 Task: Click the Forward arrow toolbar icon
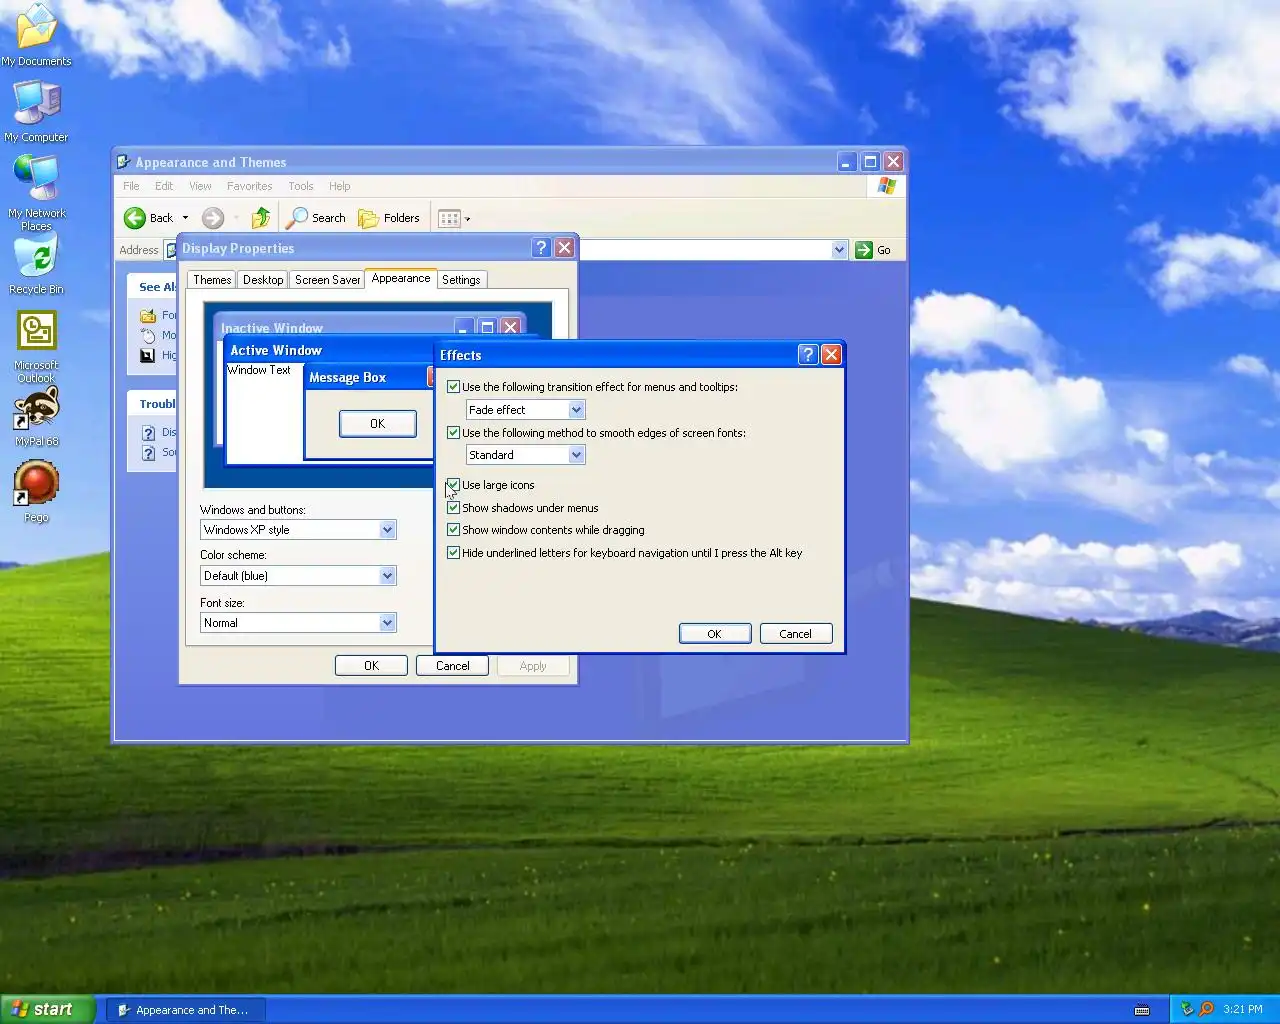[212, 218]
